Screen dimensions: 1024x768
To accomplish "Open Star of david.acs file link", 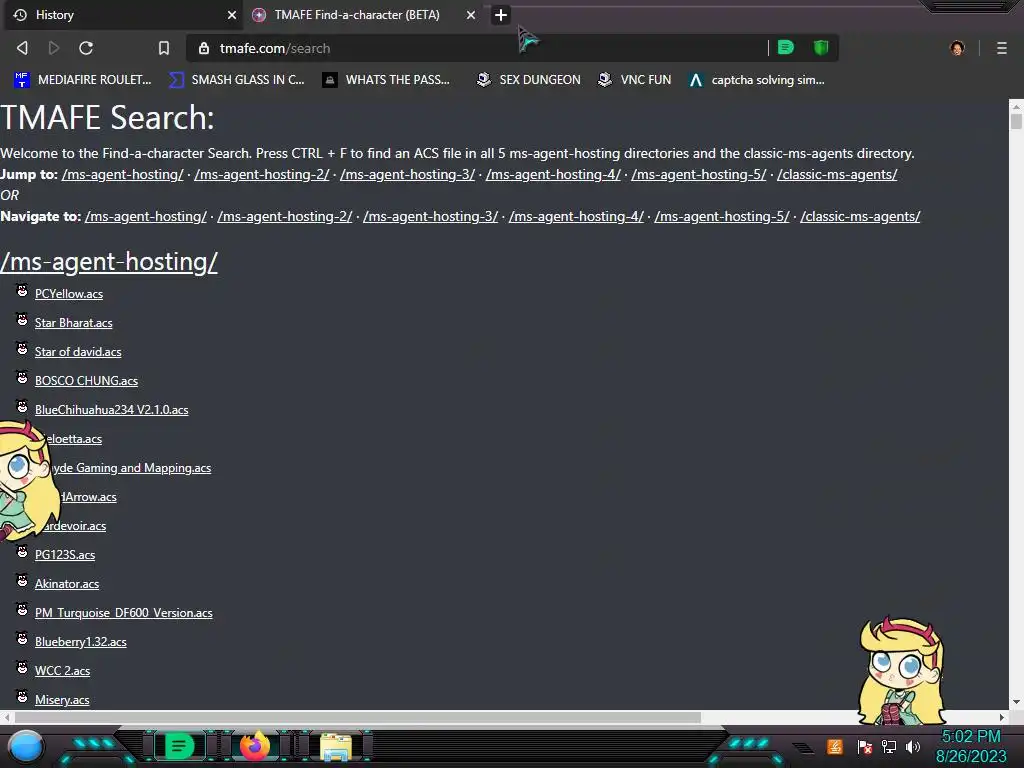I will pos(78,352).
